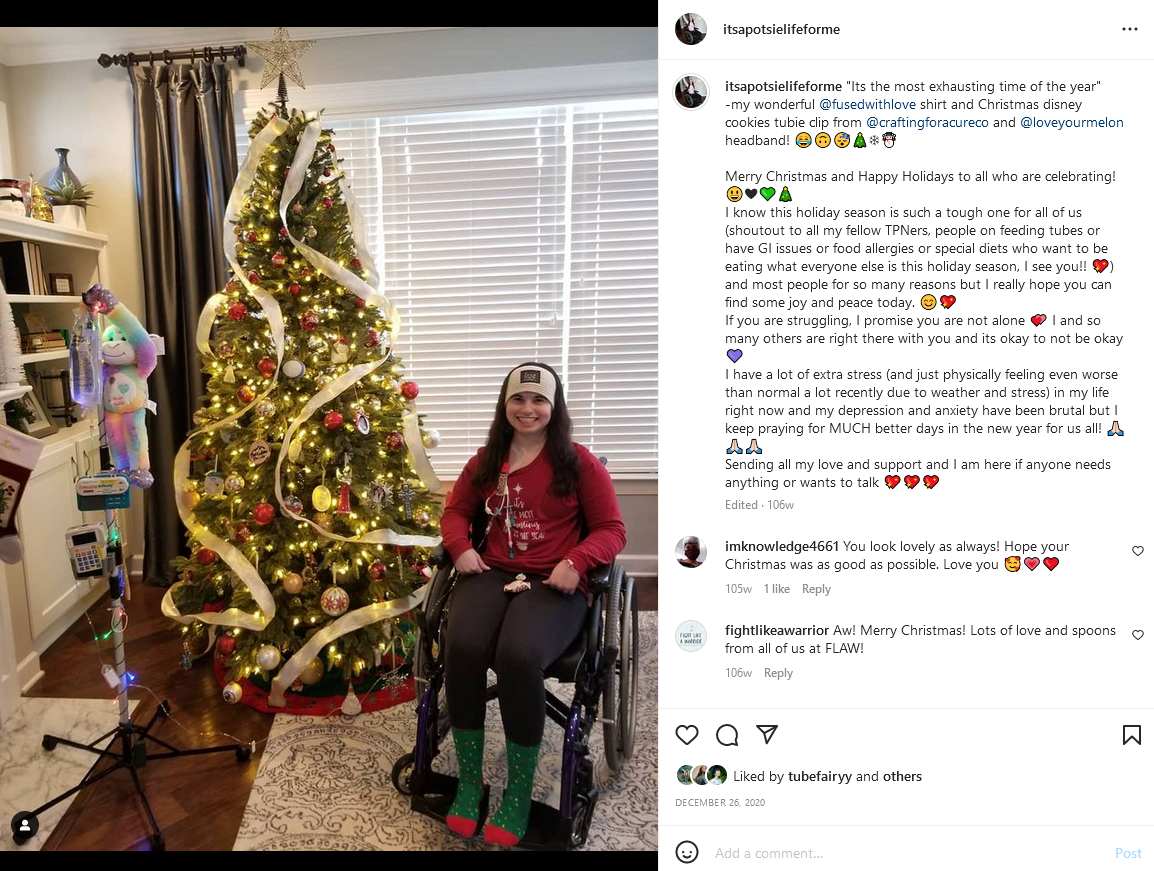Open the three-dot more options menu
Screen dimensions: 1154x871
pyautogui.click(x=1130, y=29)
